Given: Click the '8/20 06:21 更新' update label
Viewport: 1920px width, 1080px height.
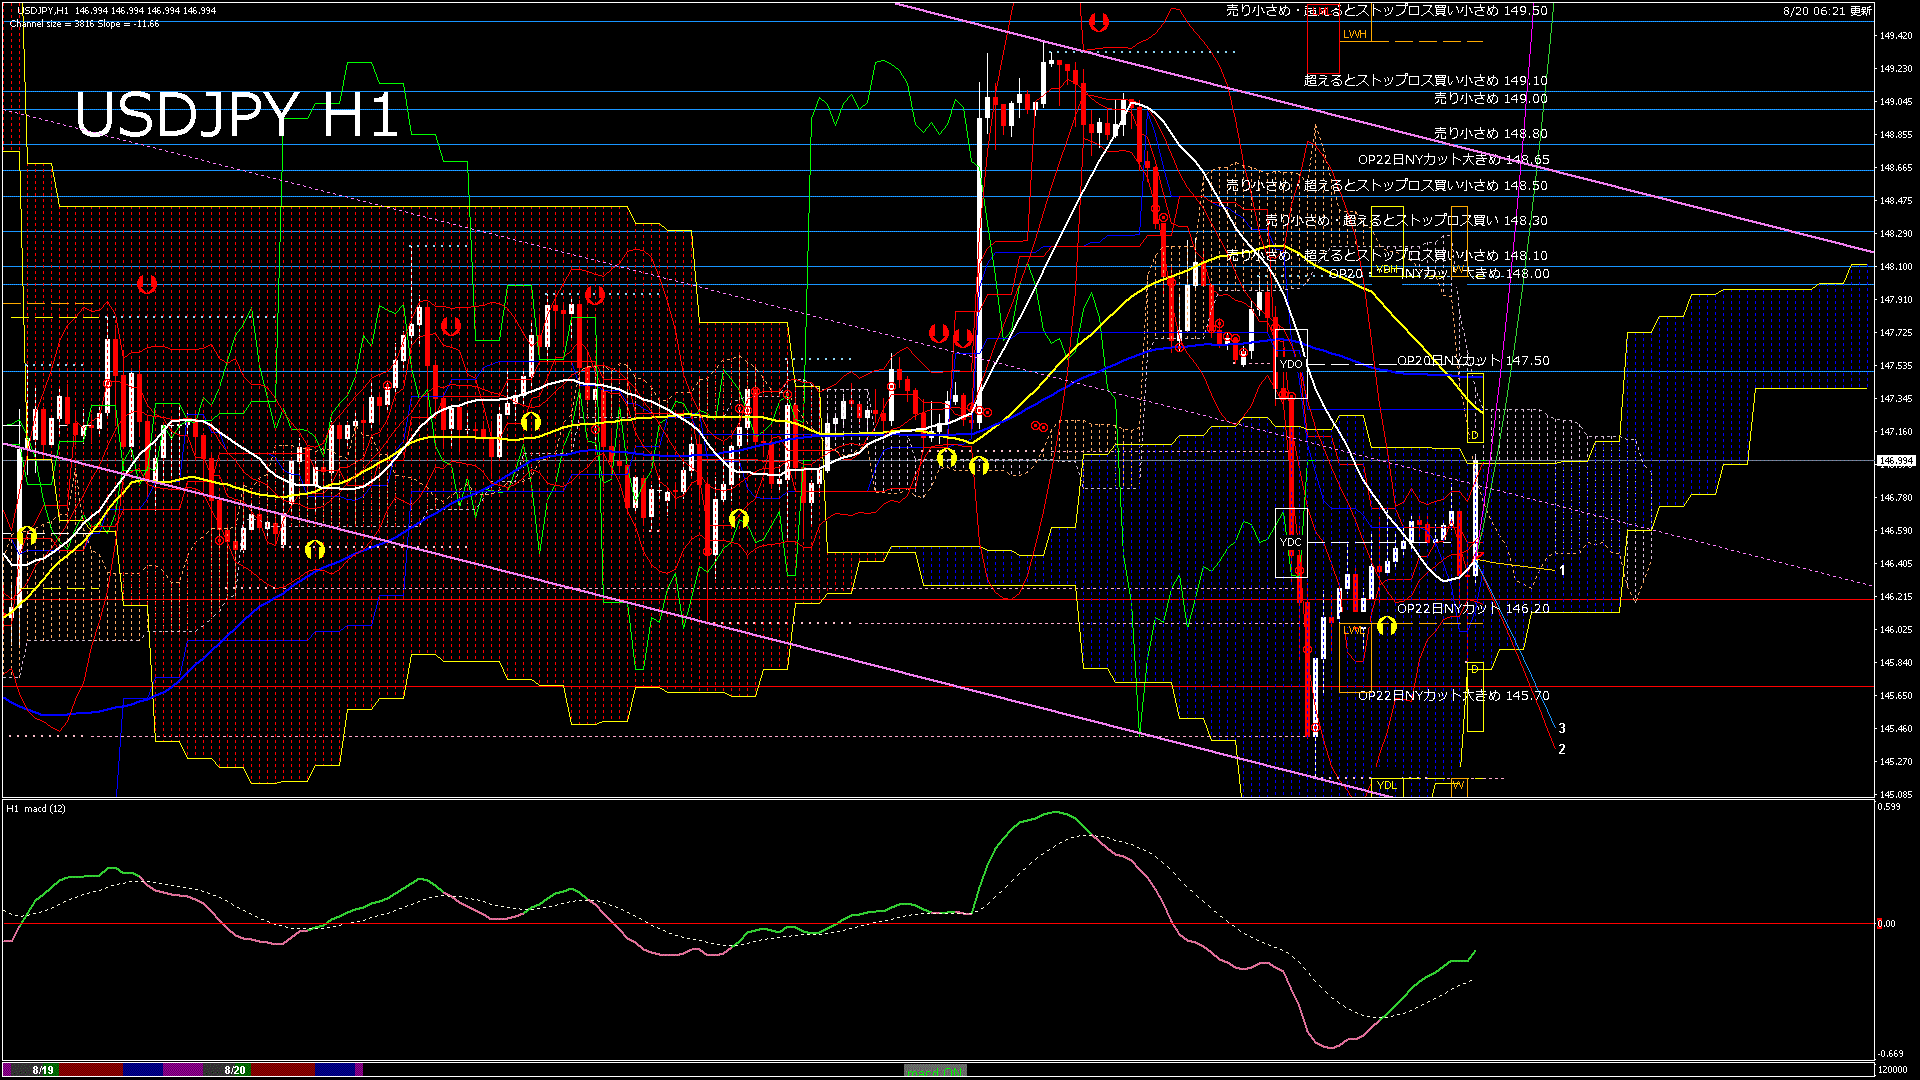Looking at the screenshot, I should (1826, 11).
